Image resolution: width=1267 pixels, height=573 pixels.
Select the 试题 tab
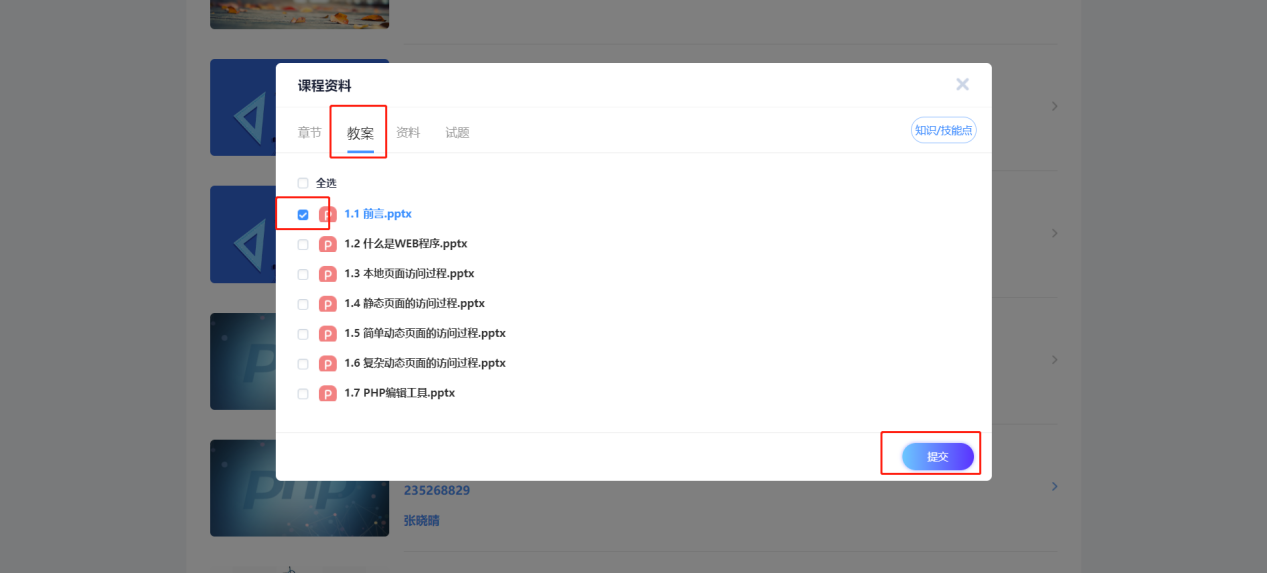pos(457,132)
